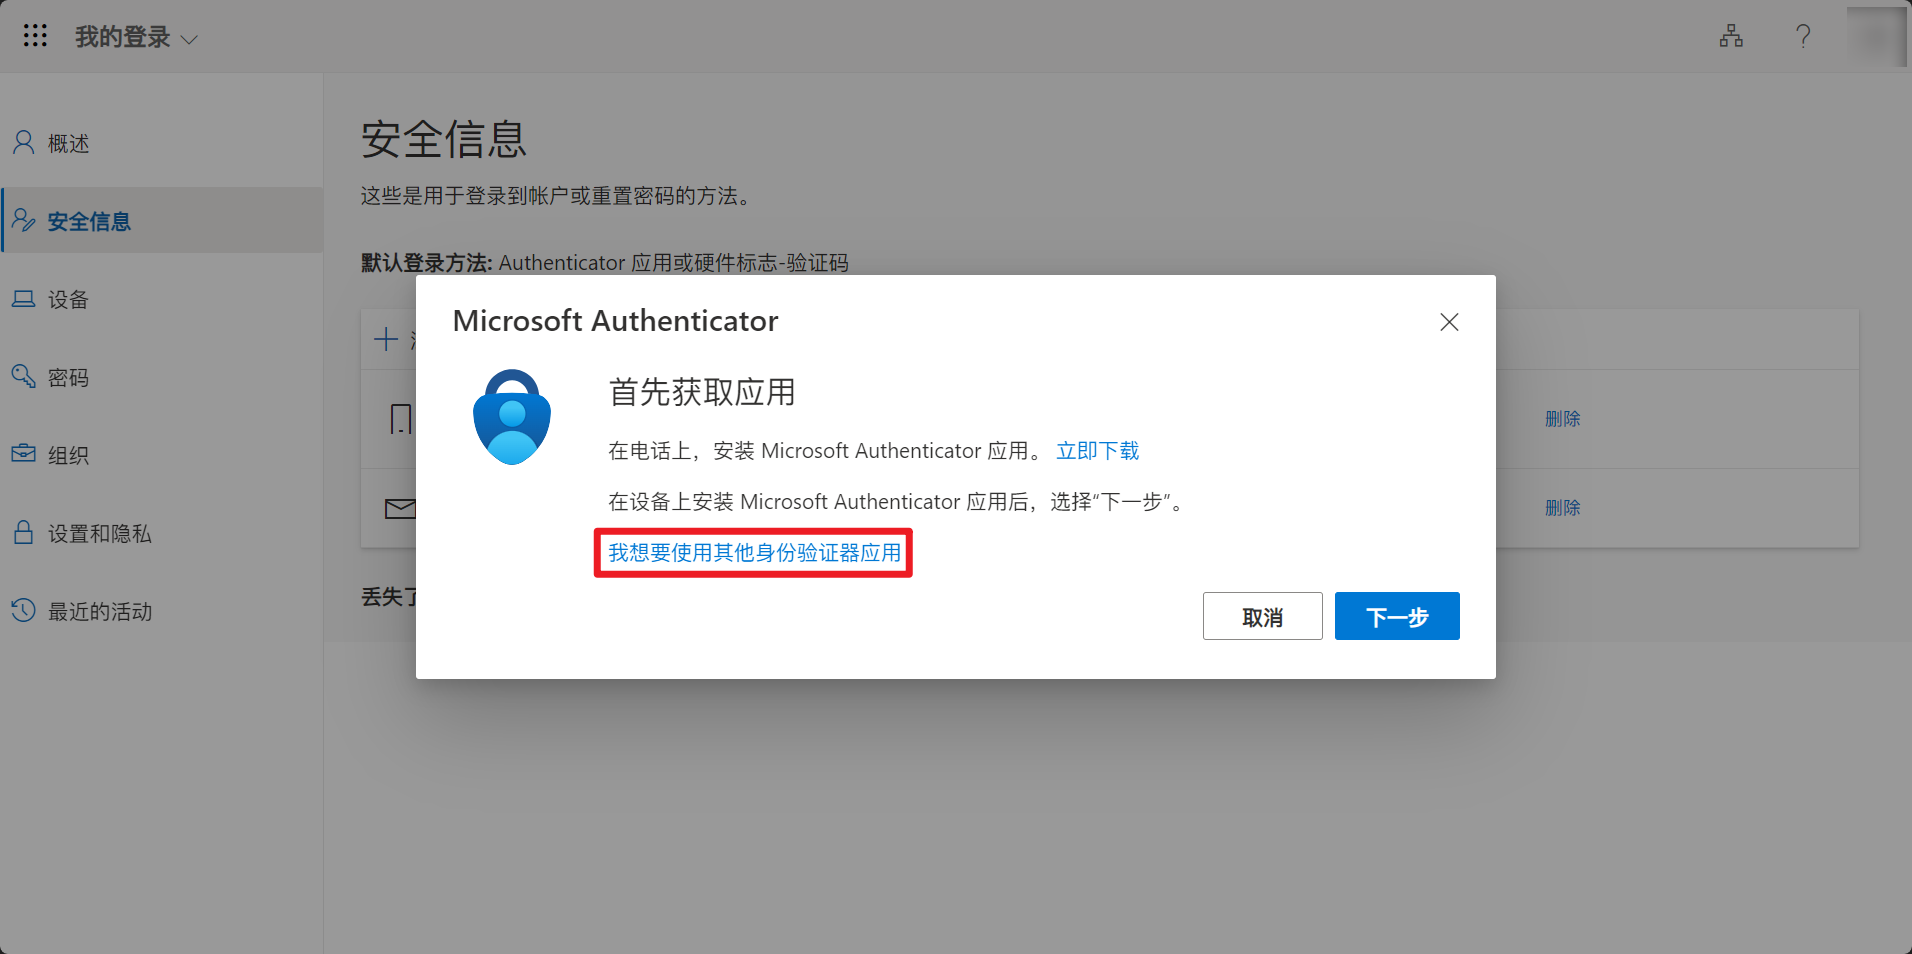Open the 组织 organizations briefcase icon

click(x=23, y=454)
